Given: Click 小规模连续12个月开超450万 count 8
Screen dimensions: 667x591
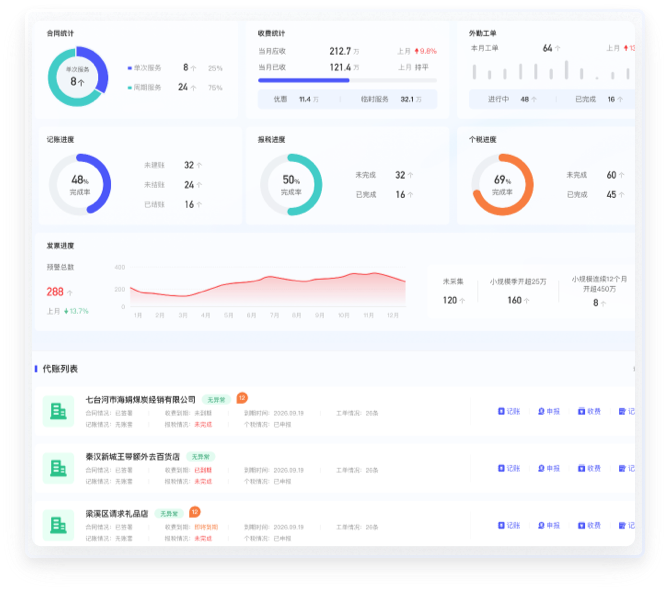Looking at the screenshot, I should [x=599, y=303].
